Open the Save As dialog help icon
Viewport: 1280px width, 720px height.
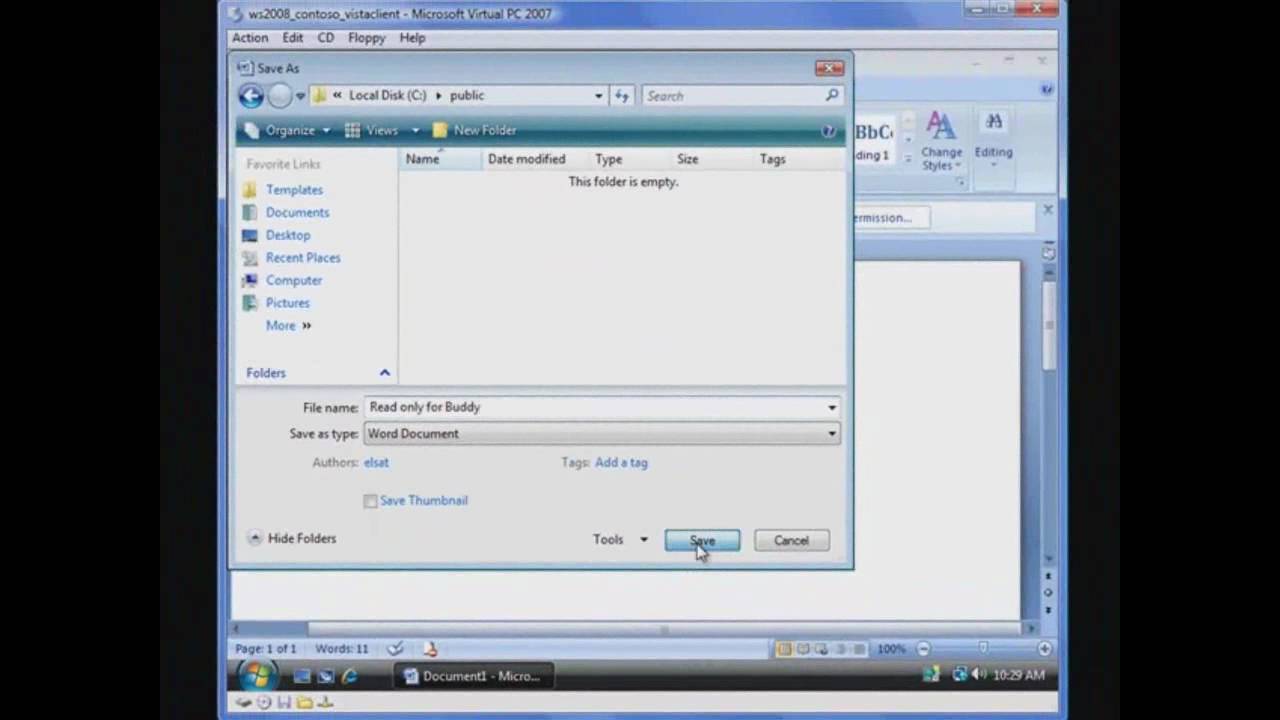point(828,131)
